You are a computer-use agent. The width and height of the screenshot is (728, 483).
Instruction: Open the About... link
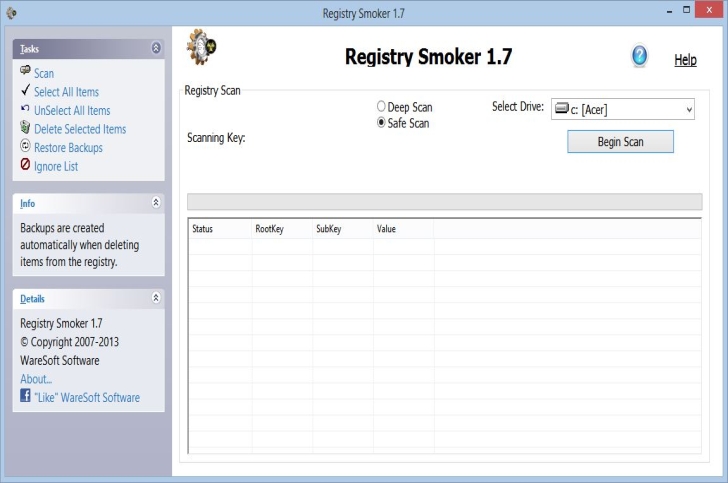point(36,379)
